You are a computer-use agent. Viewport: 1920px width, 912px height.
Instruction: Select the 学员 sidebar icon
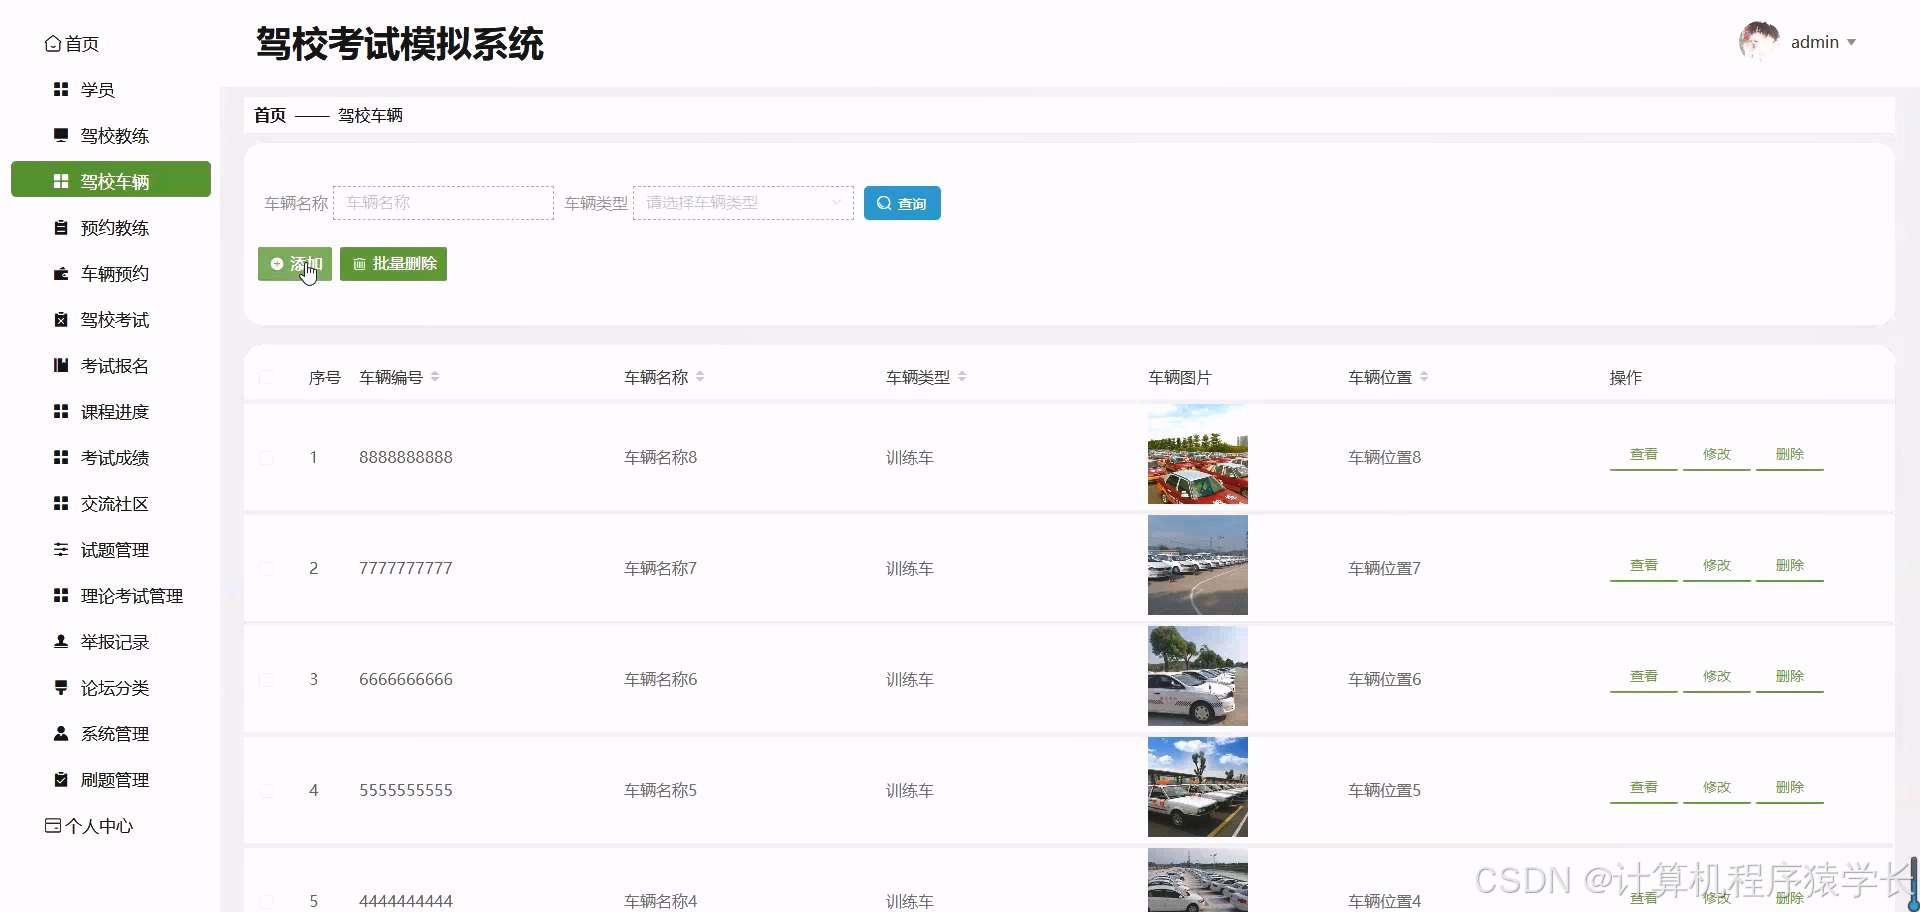(x=60, y=89)
